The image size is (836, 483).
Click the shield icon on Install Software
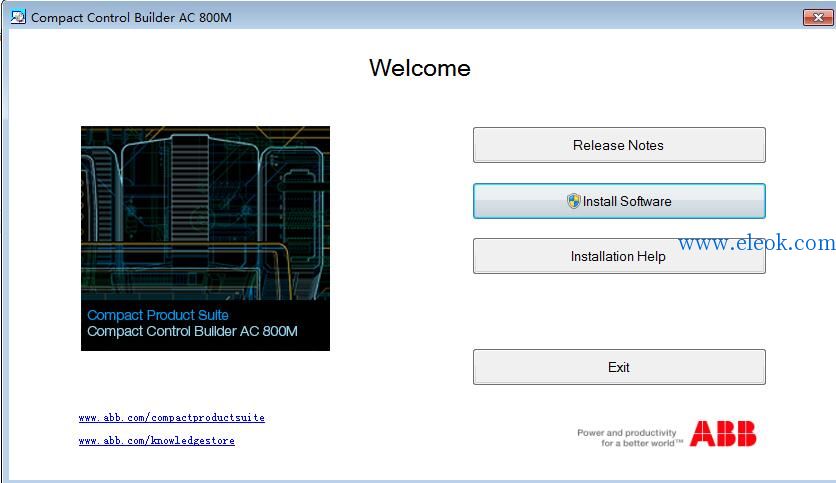[573, 201]
